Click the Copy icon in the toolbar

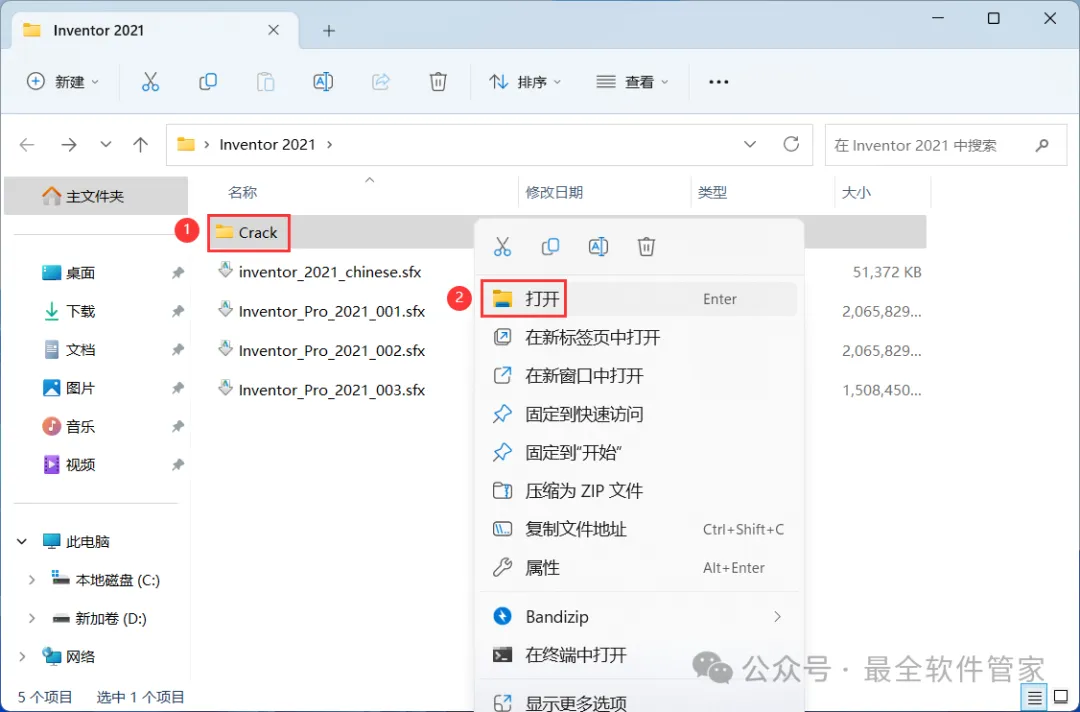[207, 82]
